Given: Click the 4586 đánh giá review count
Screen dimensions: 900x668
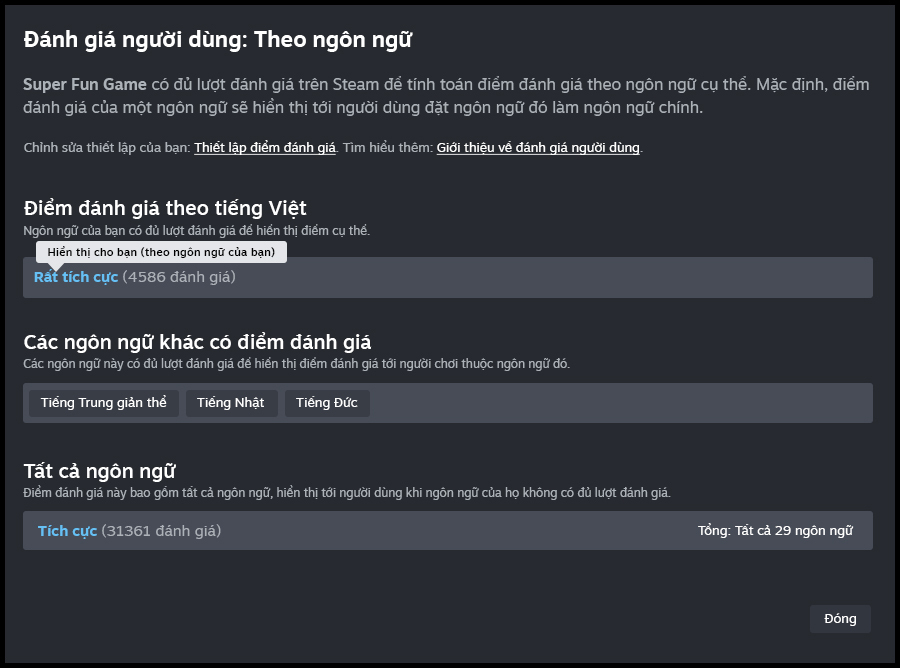Looking at the screenshot, I should (x=179, y=277).
